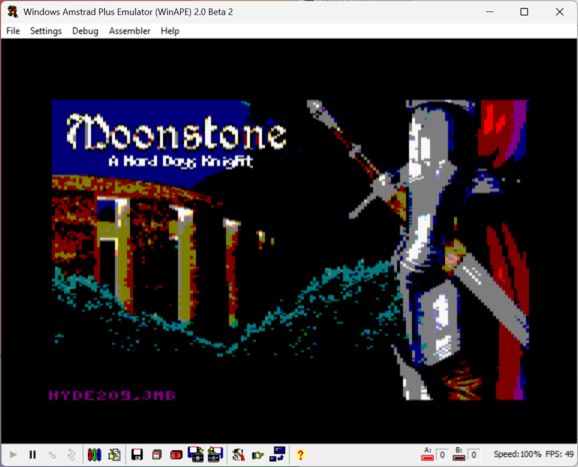This screenshot has height=467, width=578.
Task: Click the clipboard paste/auto-type icon
Action: pyautogui.click(x=114, y=454)
